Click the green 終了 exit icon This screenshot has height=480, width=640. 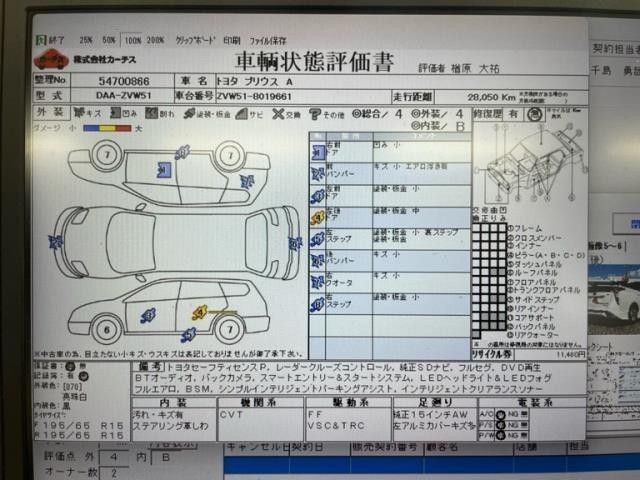[x=41, y=40]
